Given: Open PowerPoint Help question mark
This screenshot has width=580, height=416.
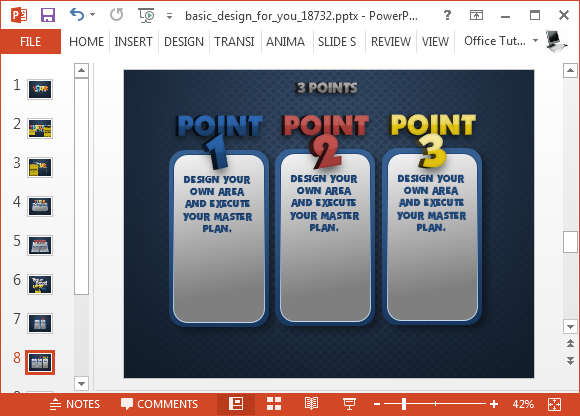Looking at the screenshot, I should coord(447,15).
